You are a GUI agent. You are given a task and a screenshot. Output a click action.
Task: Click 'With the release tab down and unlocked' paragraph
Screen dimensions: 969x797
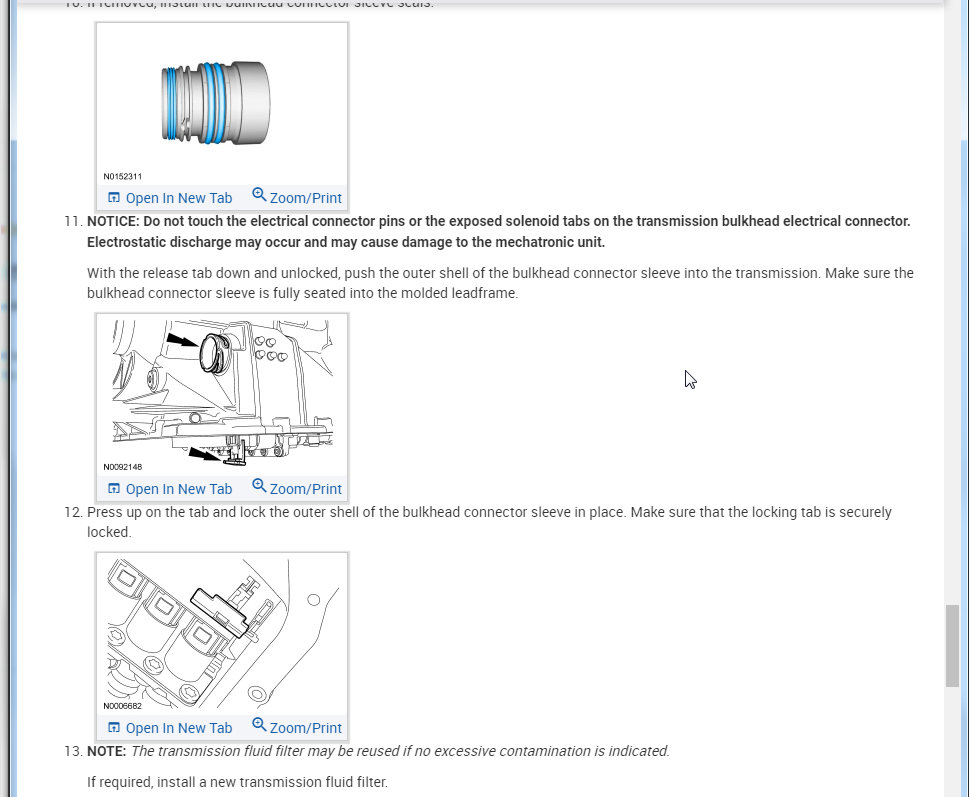click(x=500, y=283)
